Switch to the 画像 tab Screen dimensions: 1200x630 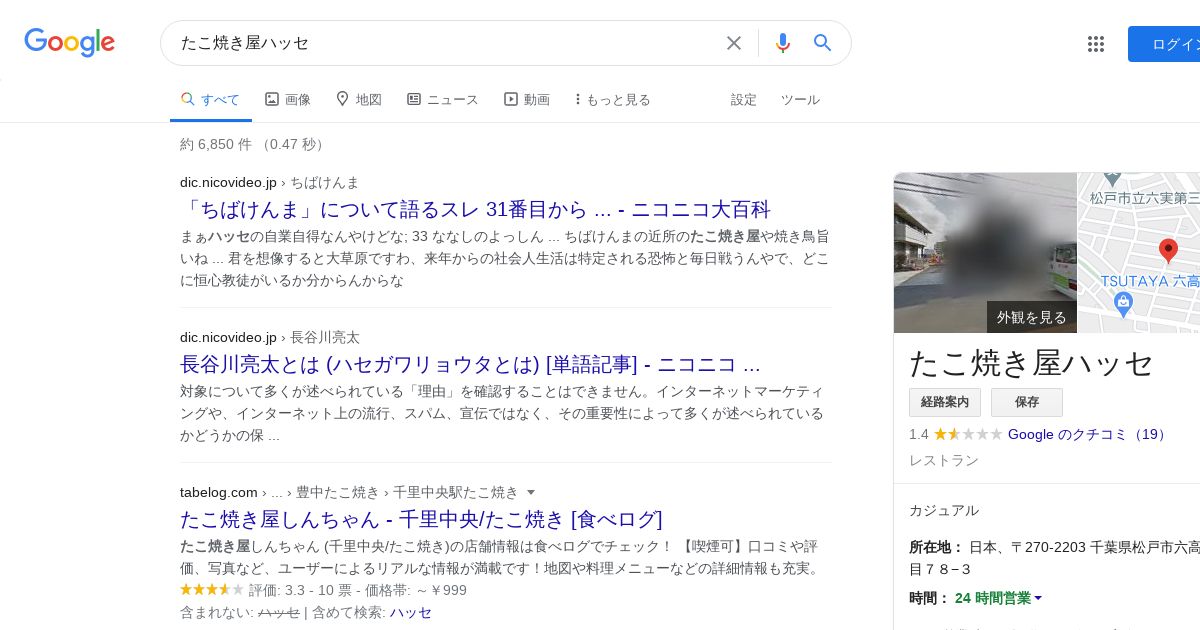(288, 99)
